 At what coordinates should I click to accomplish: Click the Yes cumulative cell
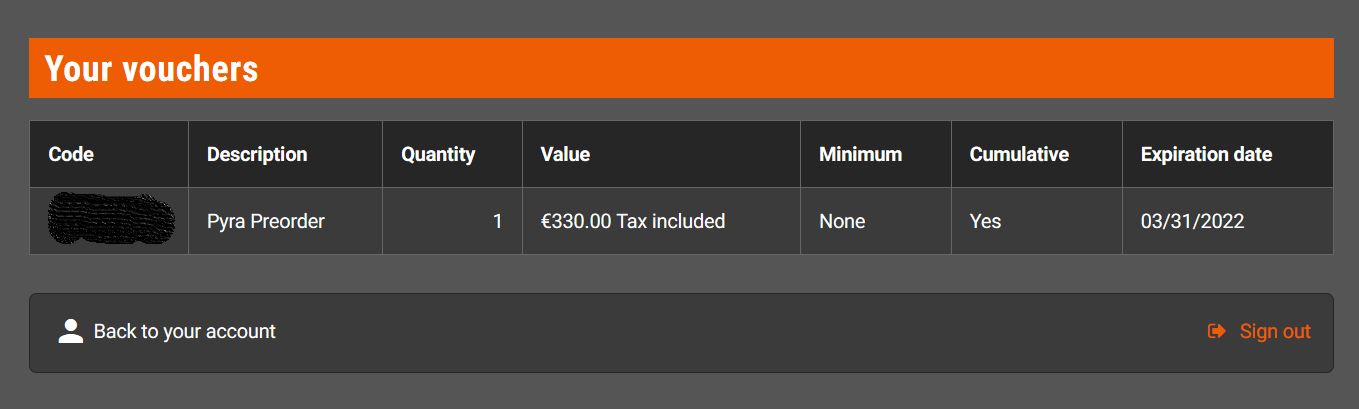985,221
